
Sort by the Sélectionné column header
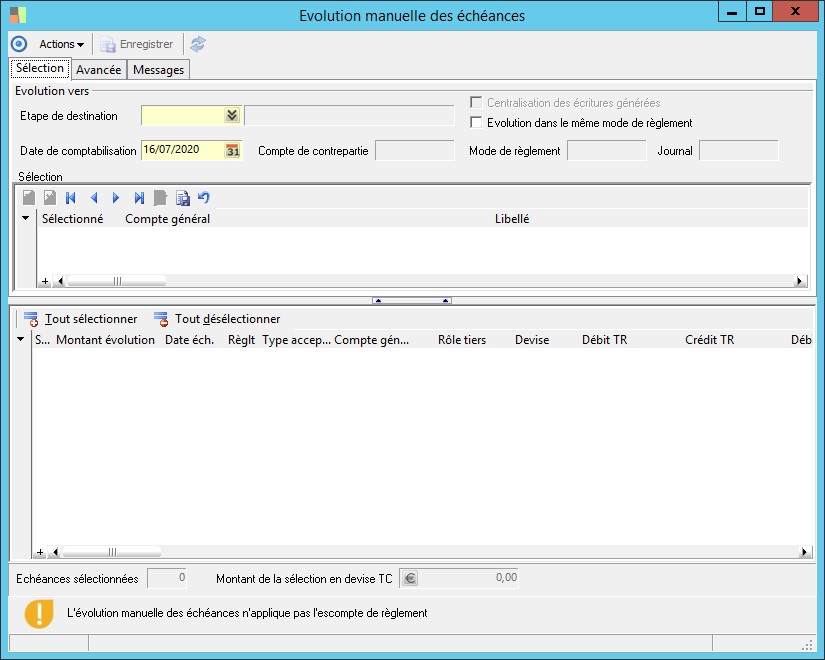73,218
